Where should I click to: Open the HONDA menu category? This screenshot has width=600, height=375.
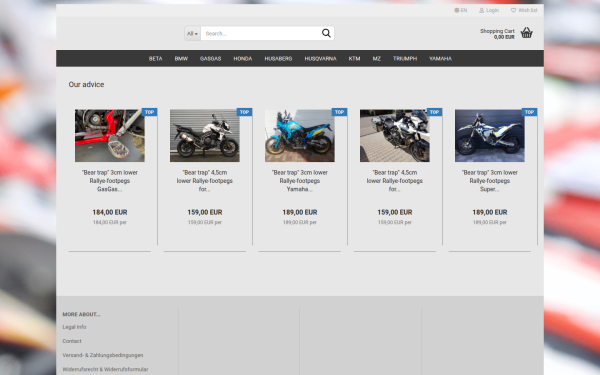pos(243,59)
